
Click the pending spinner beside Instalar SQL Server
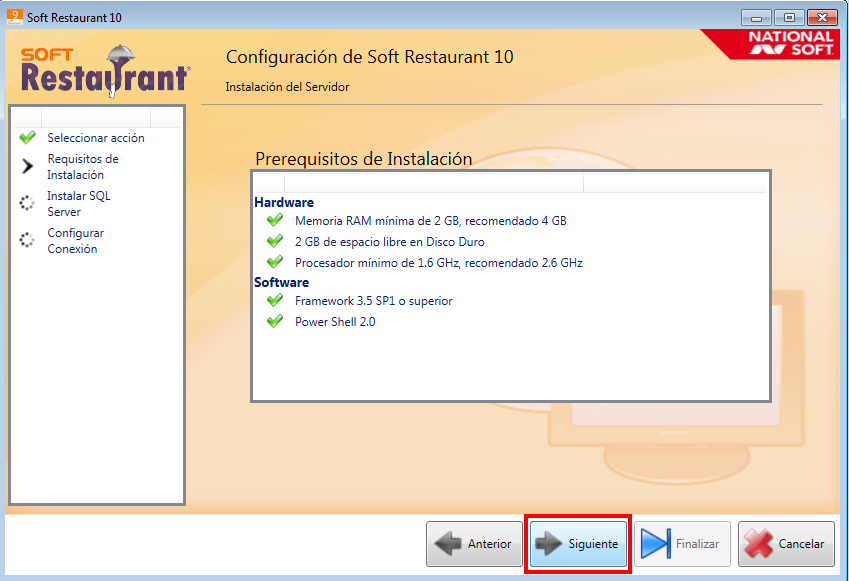(27, 203)
